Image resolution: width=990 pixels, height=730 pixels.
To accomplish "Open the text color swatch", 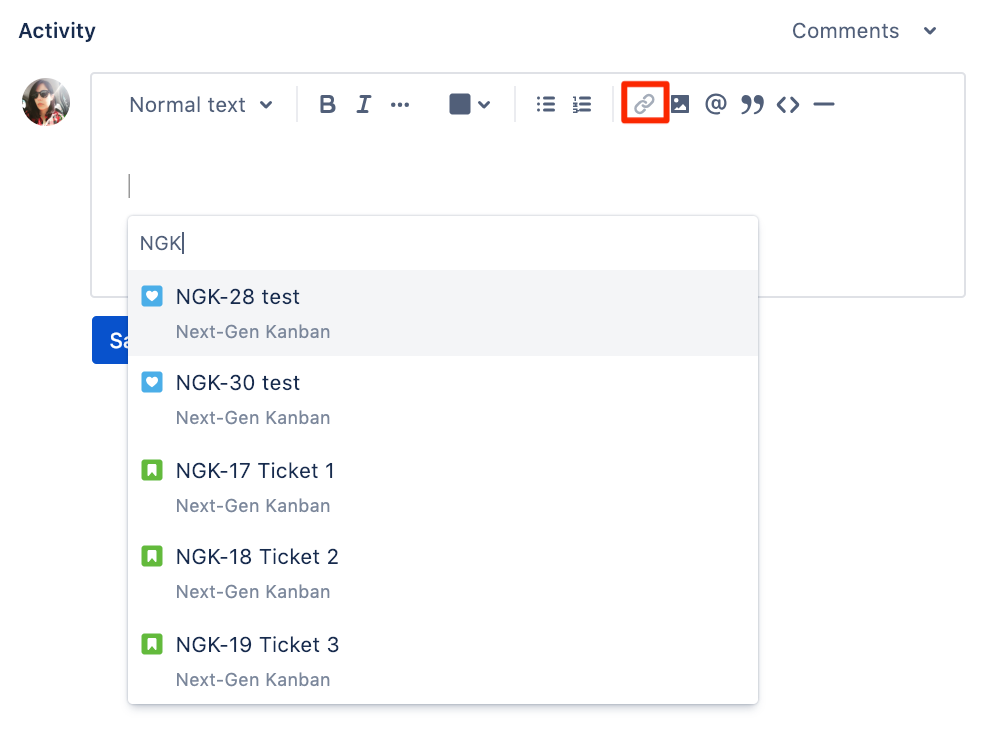I will point(459,103).
